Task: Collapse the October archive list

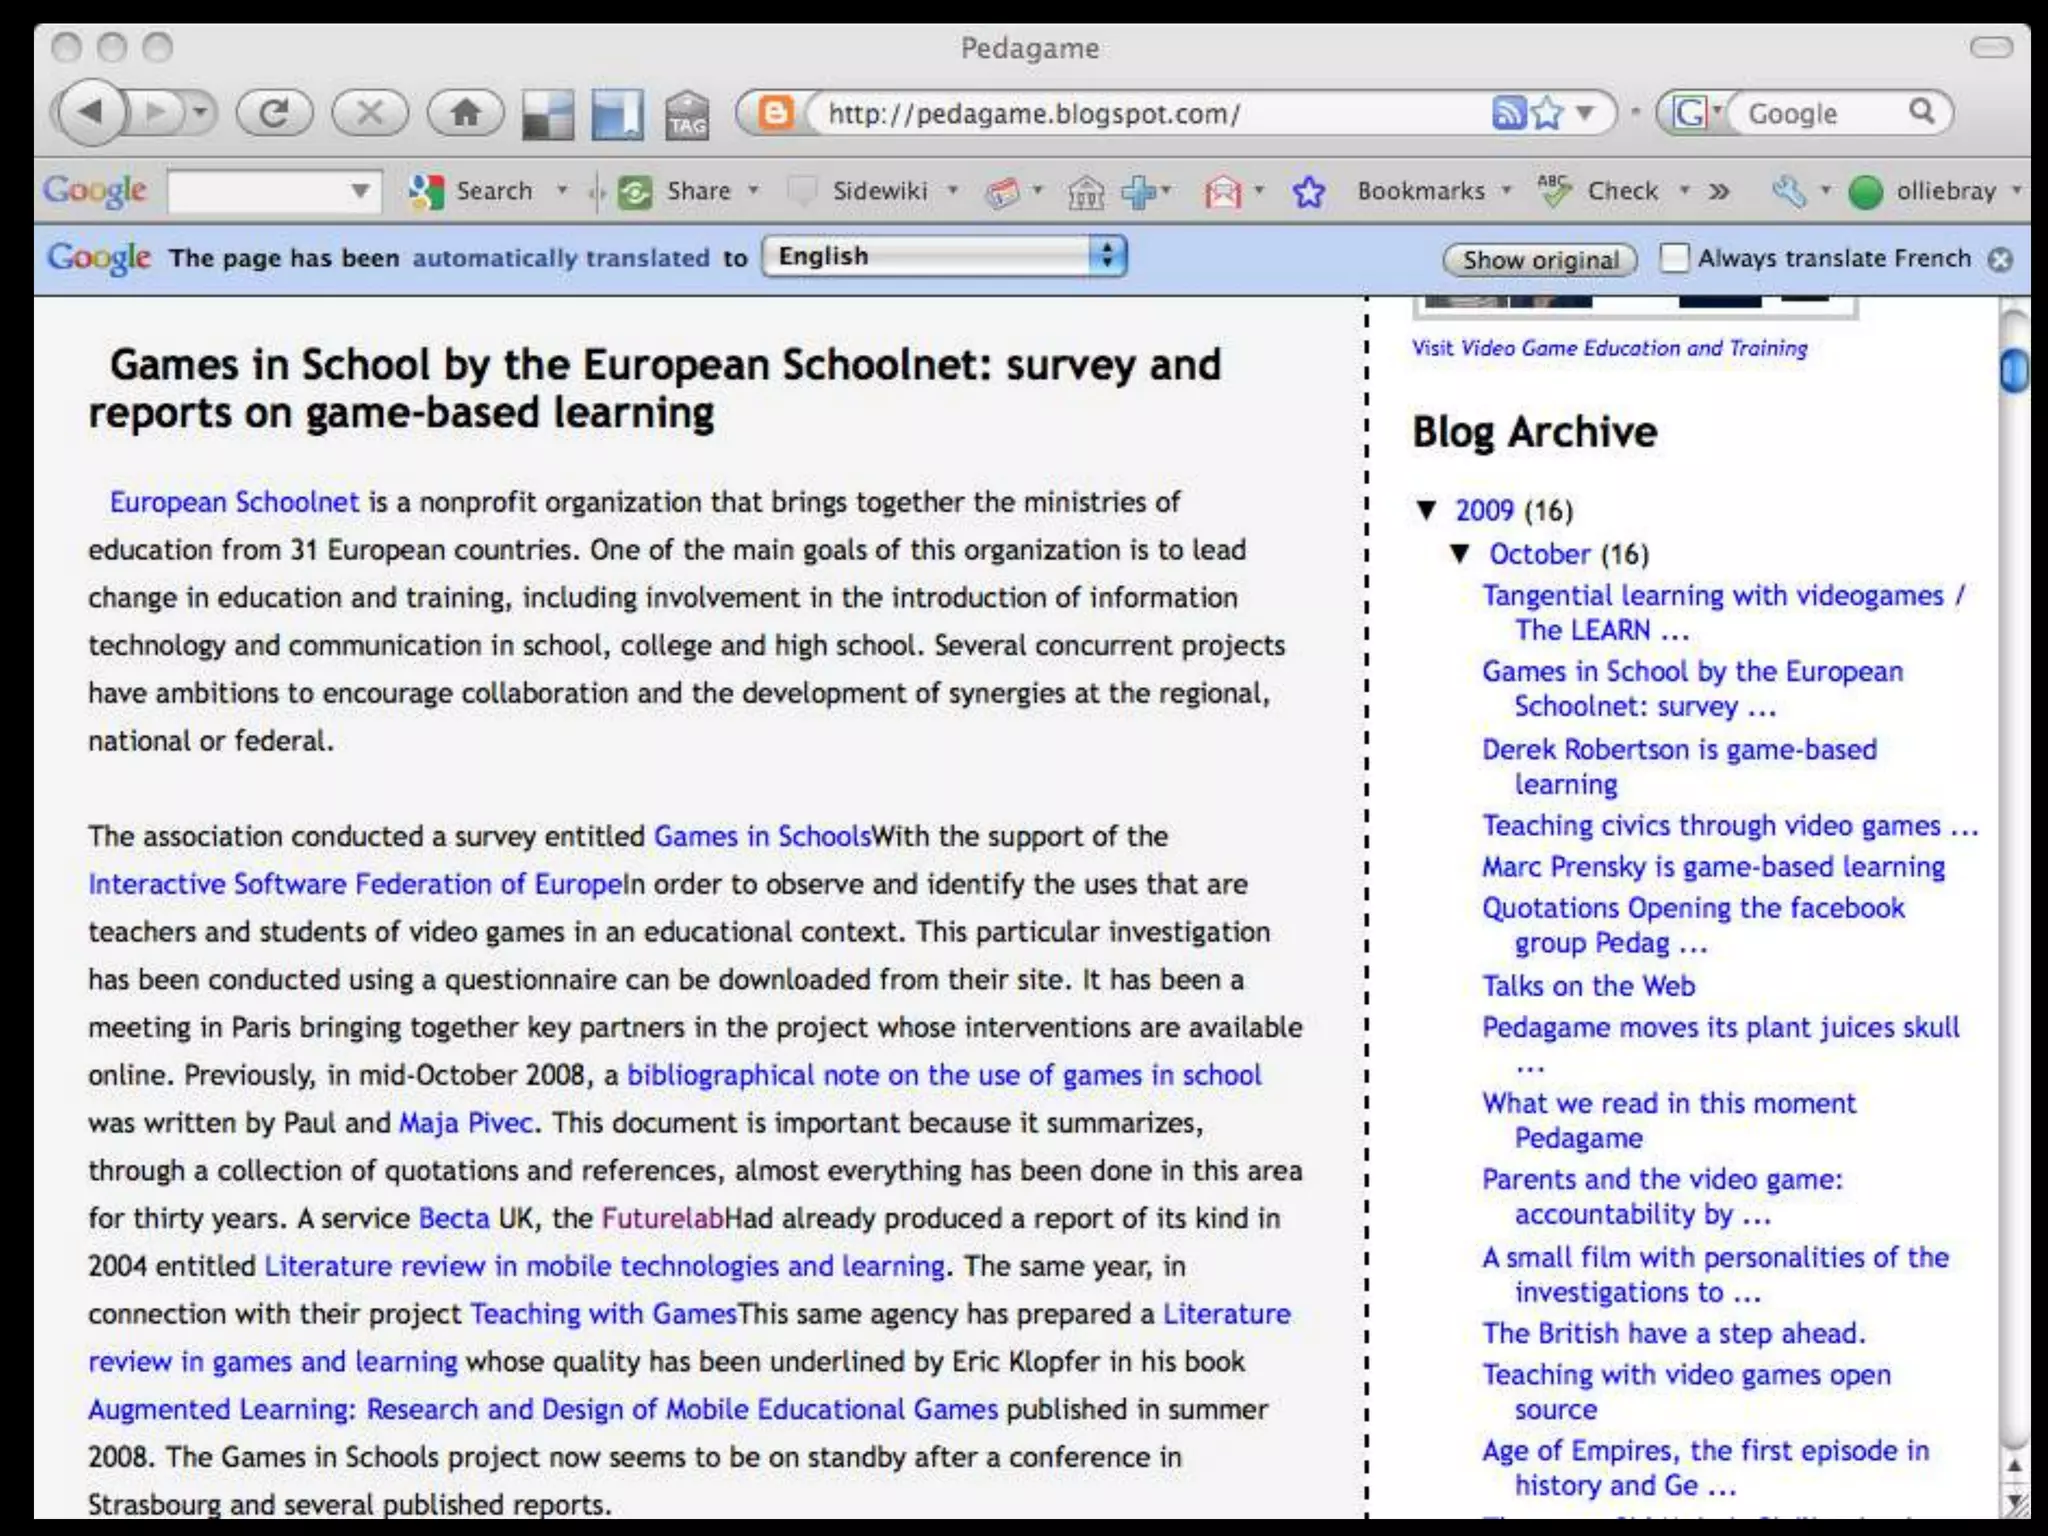Action: click(x=1461, y=553)
